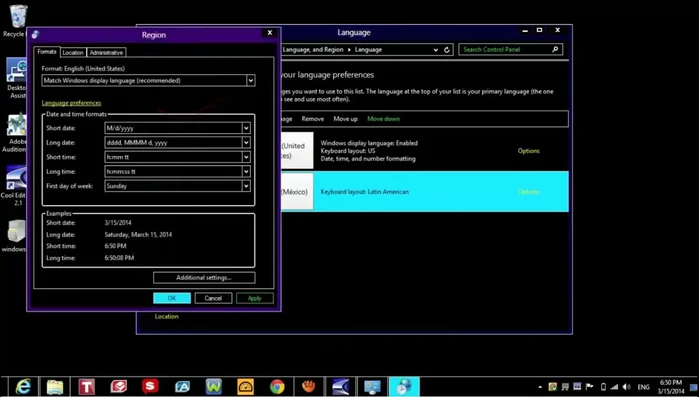
Task: Maximize the Language window
Action: pyautogui.click(x=539, y=30)
